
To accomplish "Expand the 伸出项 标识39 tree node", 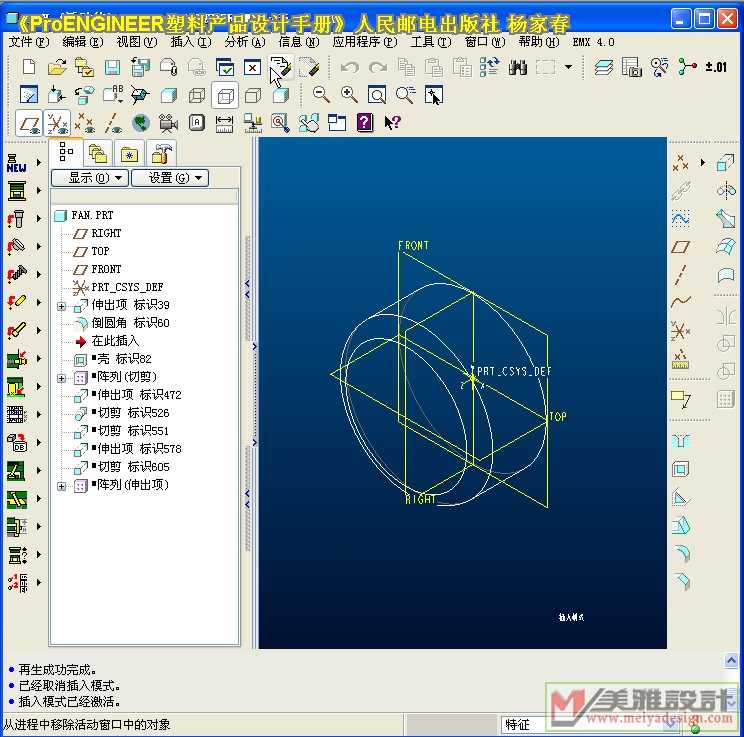I will (x=61, y=306).
